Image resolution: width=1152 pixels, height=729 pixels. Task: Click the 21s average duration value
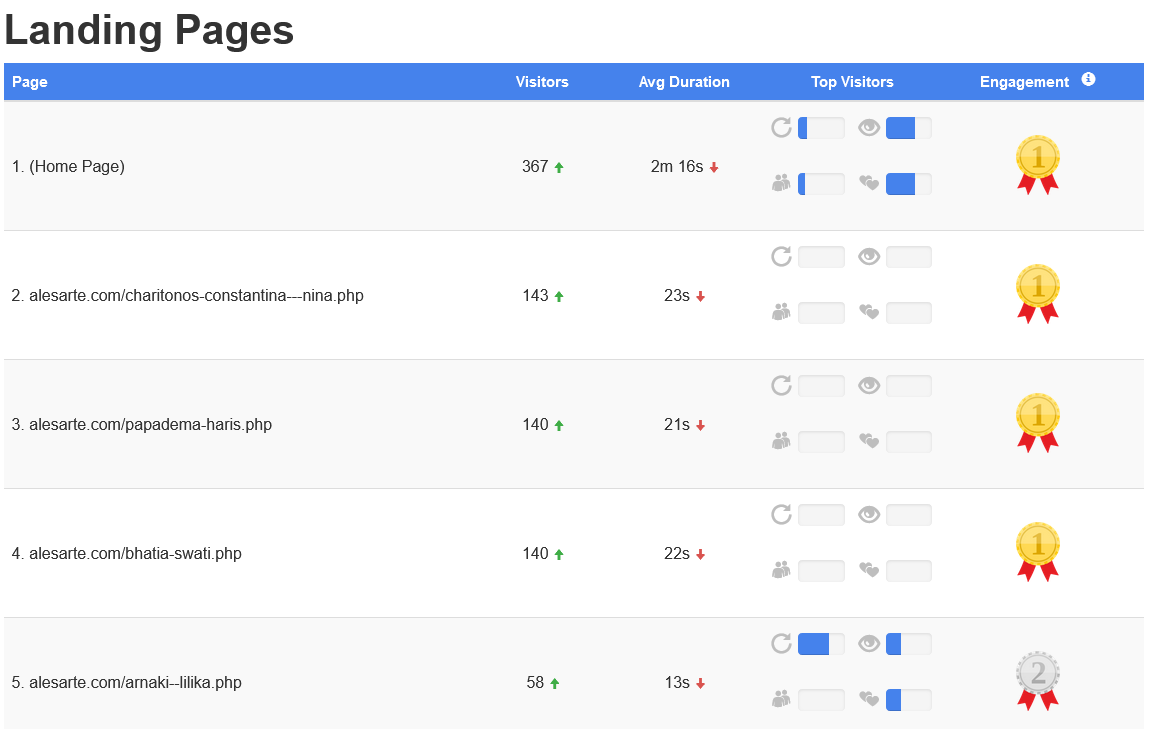click(677, 425)
